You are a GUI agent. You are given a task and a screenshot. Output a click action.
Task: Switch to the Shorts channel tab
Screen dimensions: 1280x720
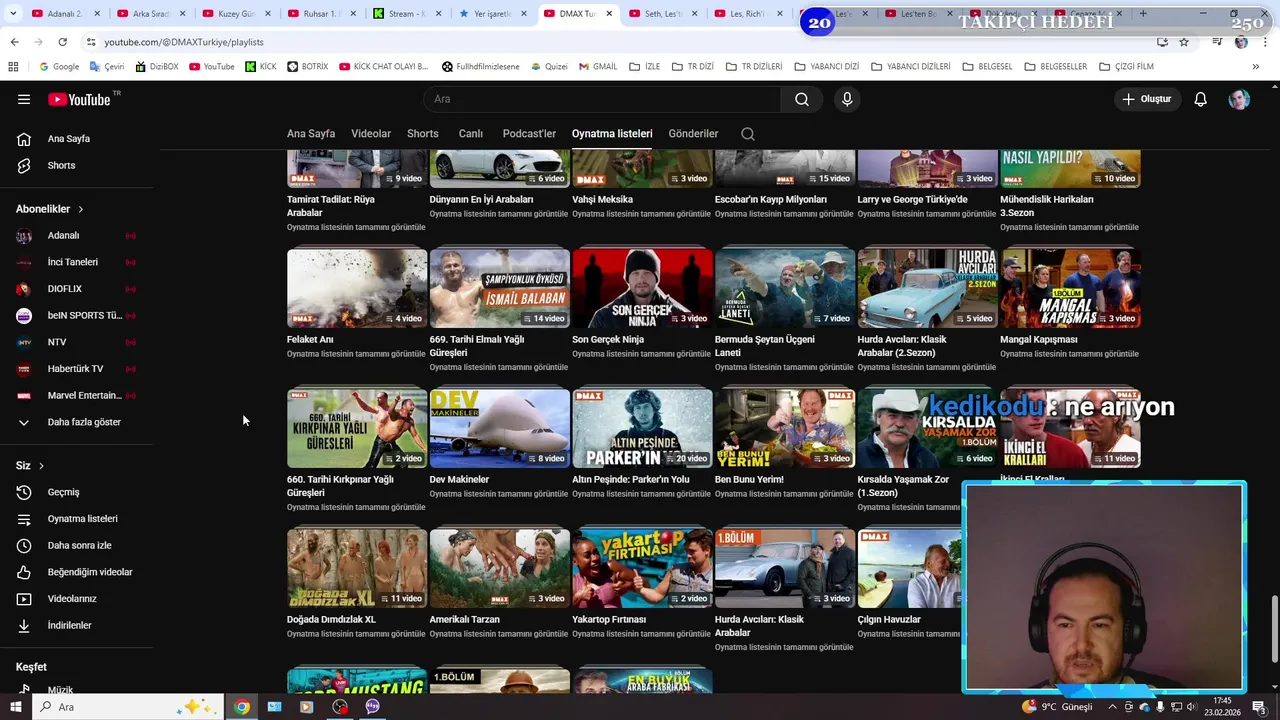[x=423, y=134]
